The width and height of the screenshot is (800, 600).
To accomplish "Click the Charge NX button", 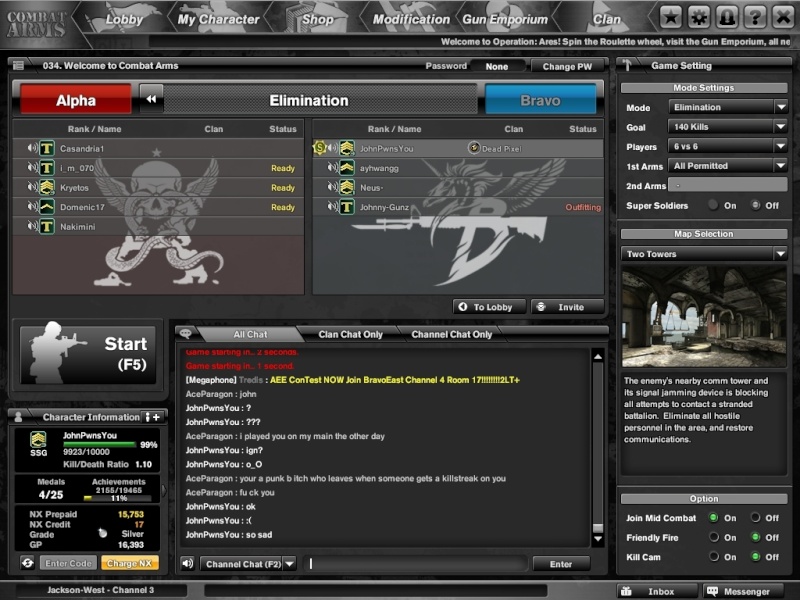I will pyautogui.click(x=130, y=563).
